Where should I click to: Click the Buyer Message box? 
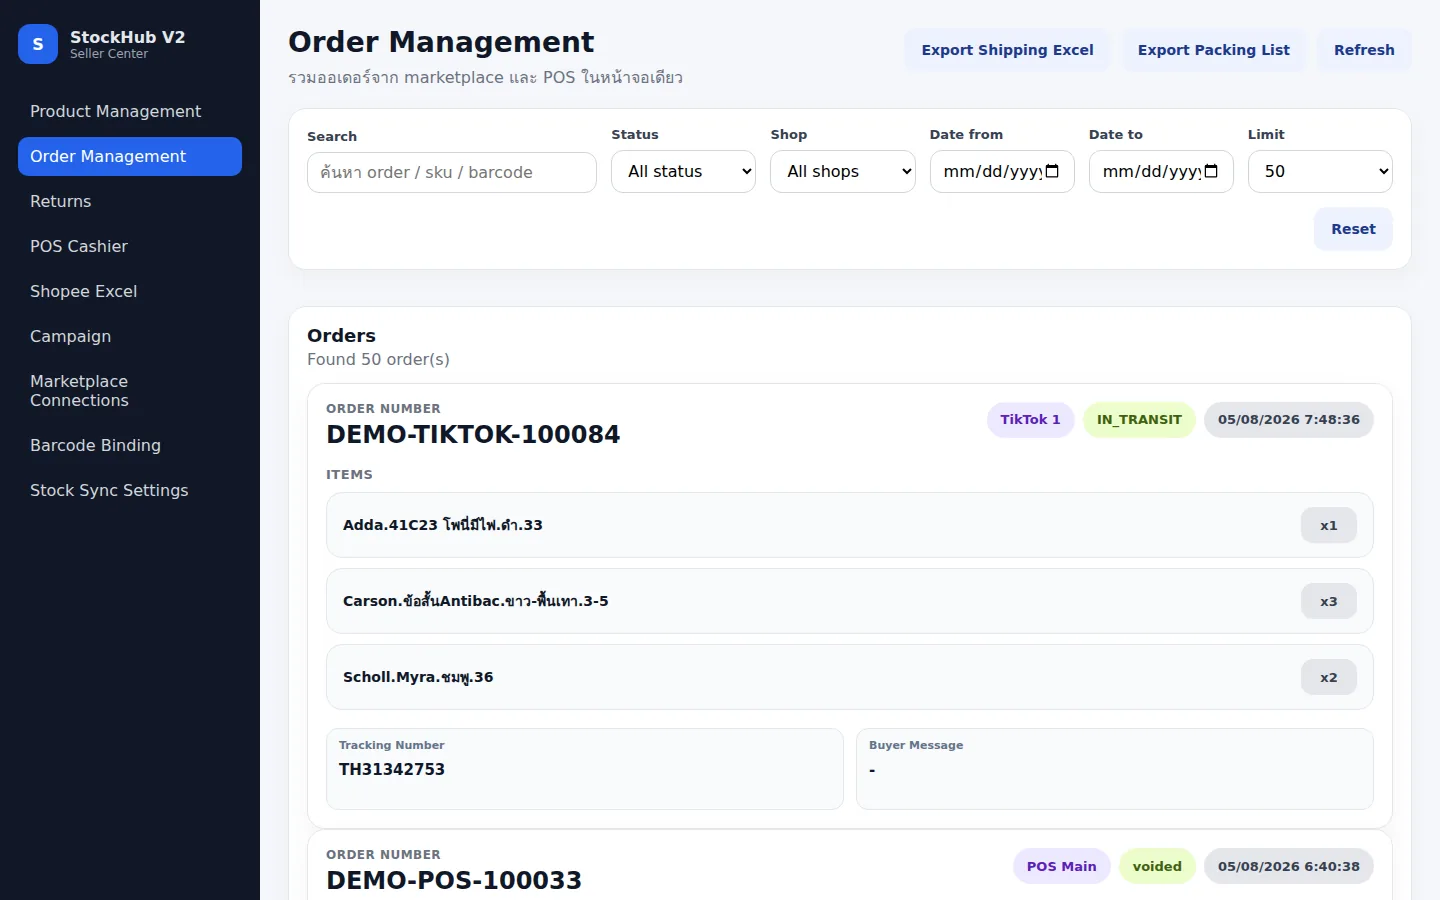(x=1115, y=769)
